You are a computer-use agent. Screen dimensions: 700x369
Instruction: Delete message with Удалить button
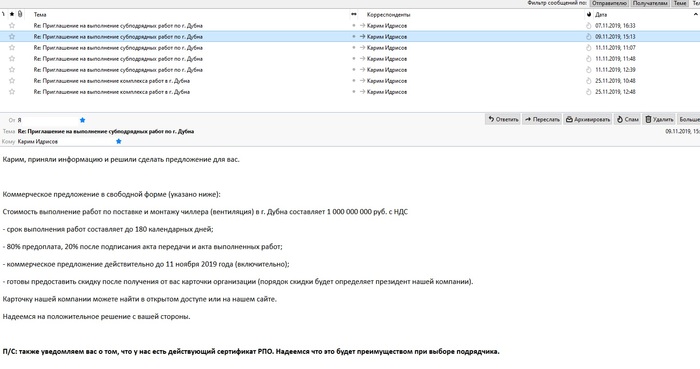[659, 119]
